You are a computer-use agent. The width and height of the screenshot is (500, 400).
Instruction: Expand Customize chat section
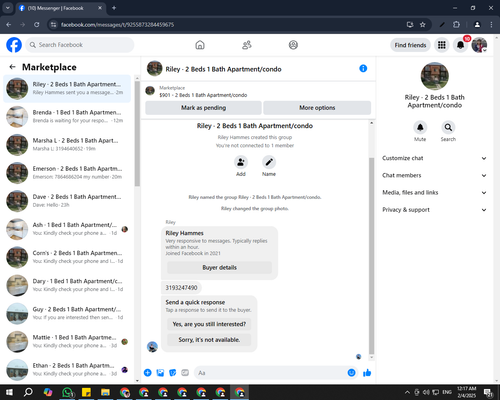point(434,158)
